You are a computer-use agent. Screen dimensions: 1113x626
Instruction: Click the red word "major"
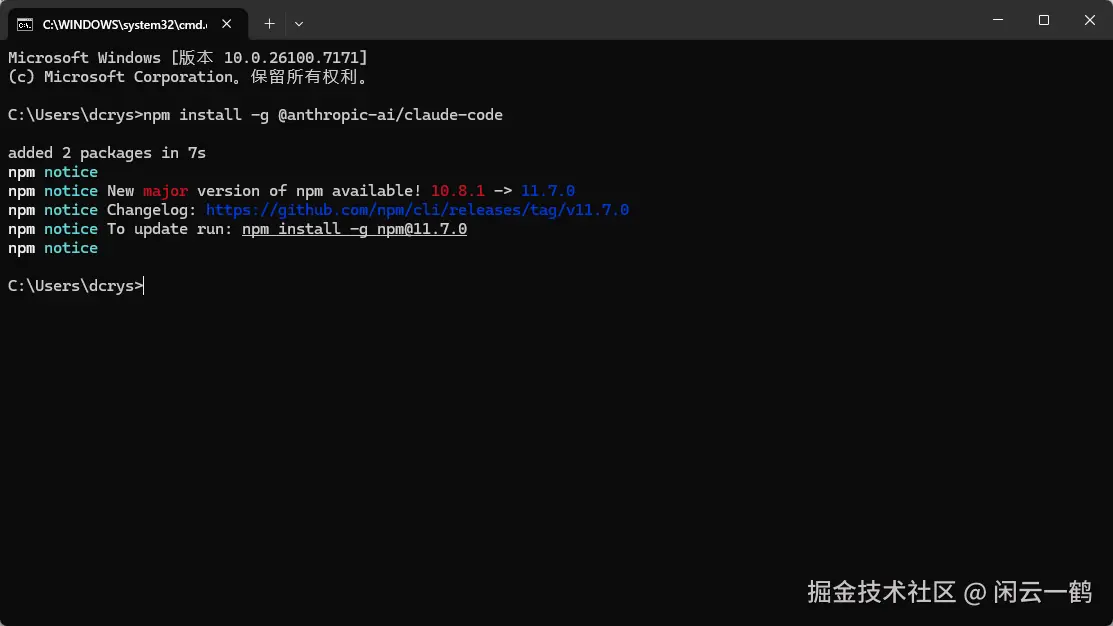pos(165,191)
